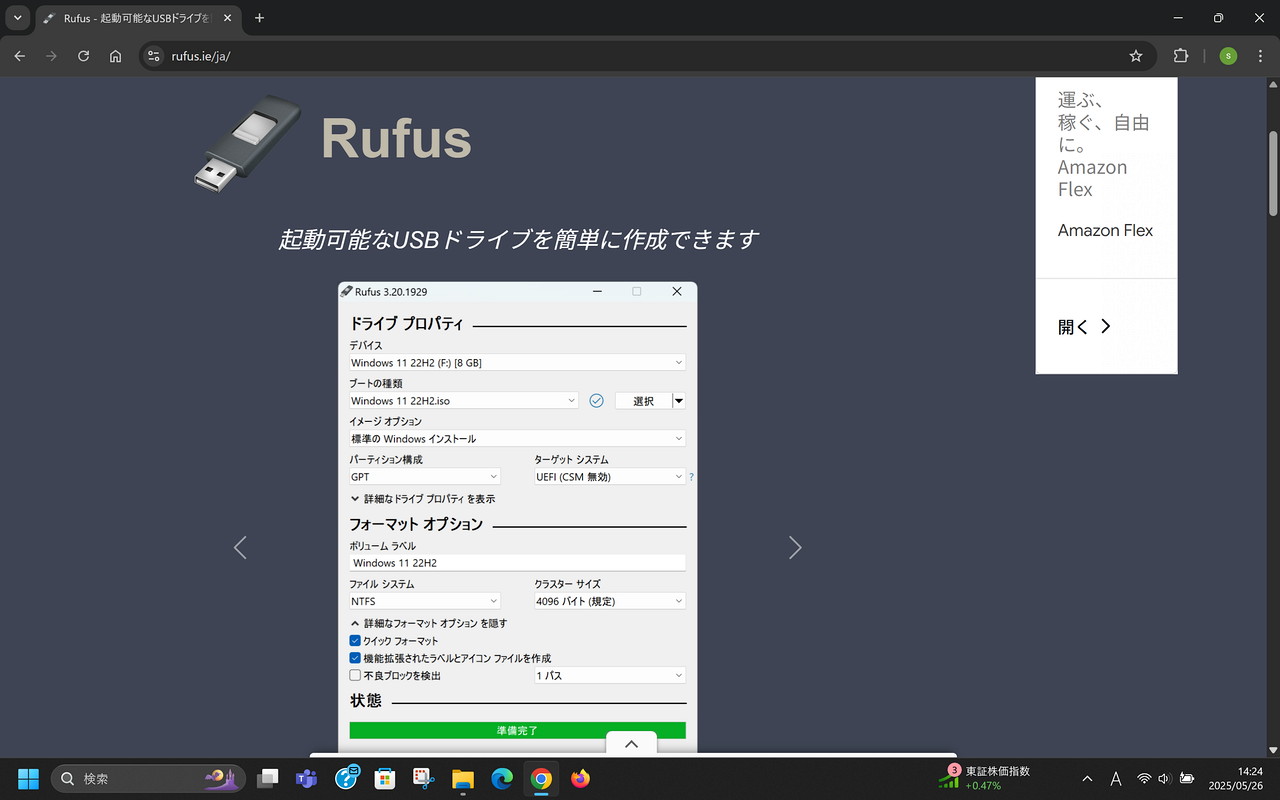Open Firefox from taskbar
Viewport: 1280px width, 800px height.
[580, 778]
